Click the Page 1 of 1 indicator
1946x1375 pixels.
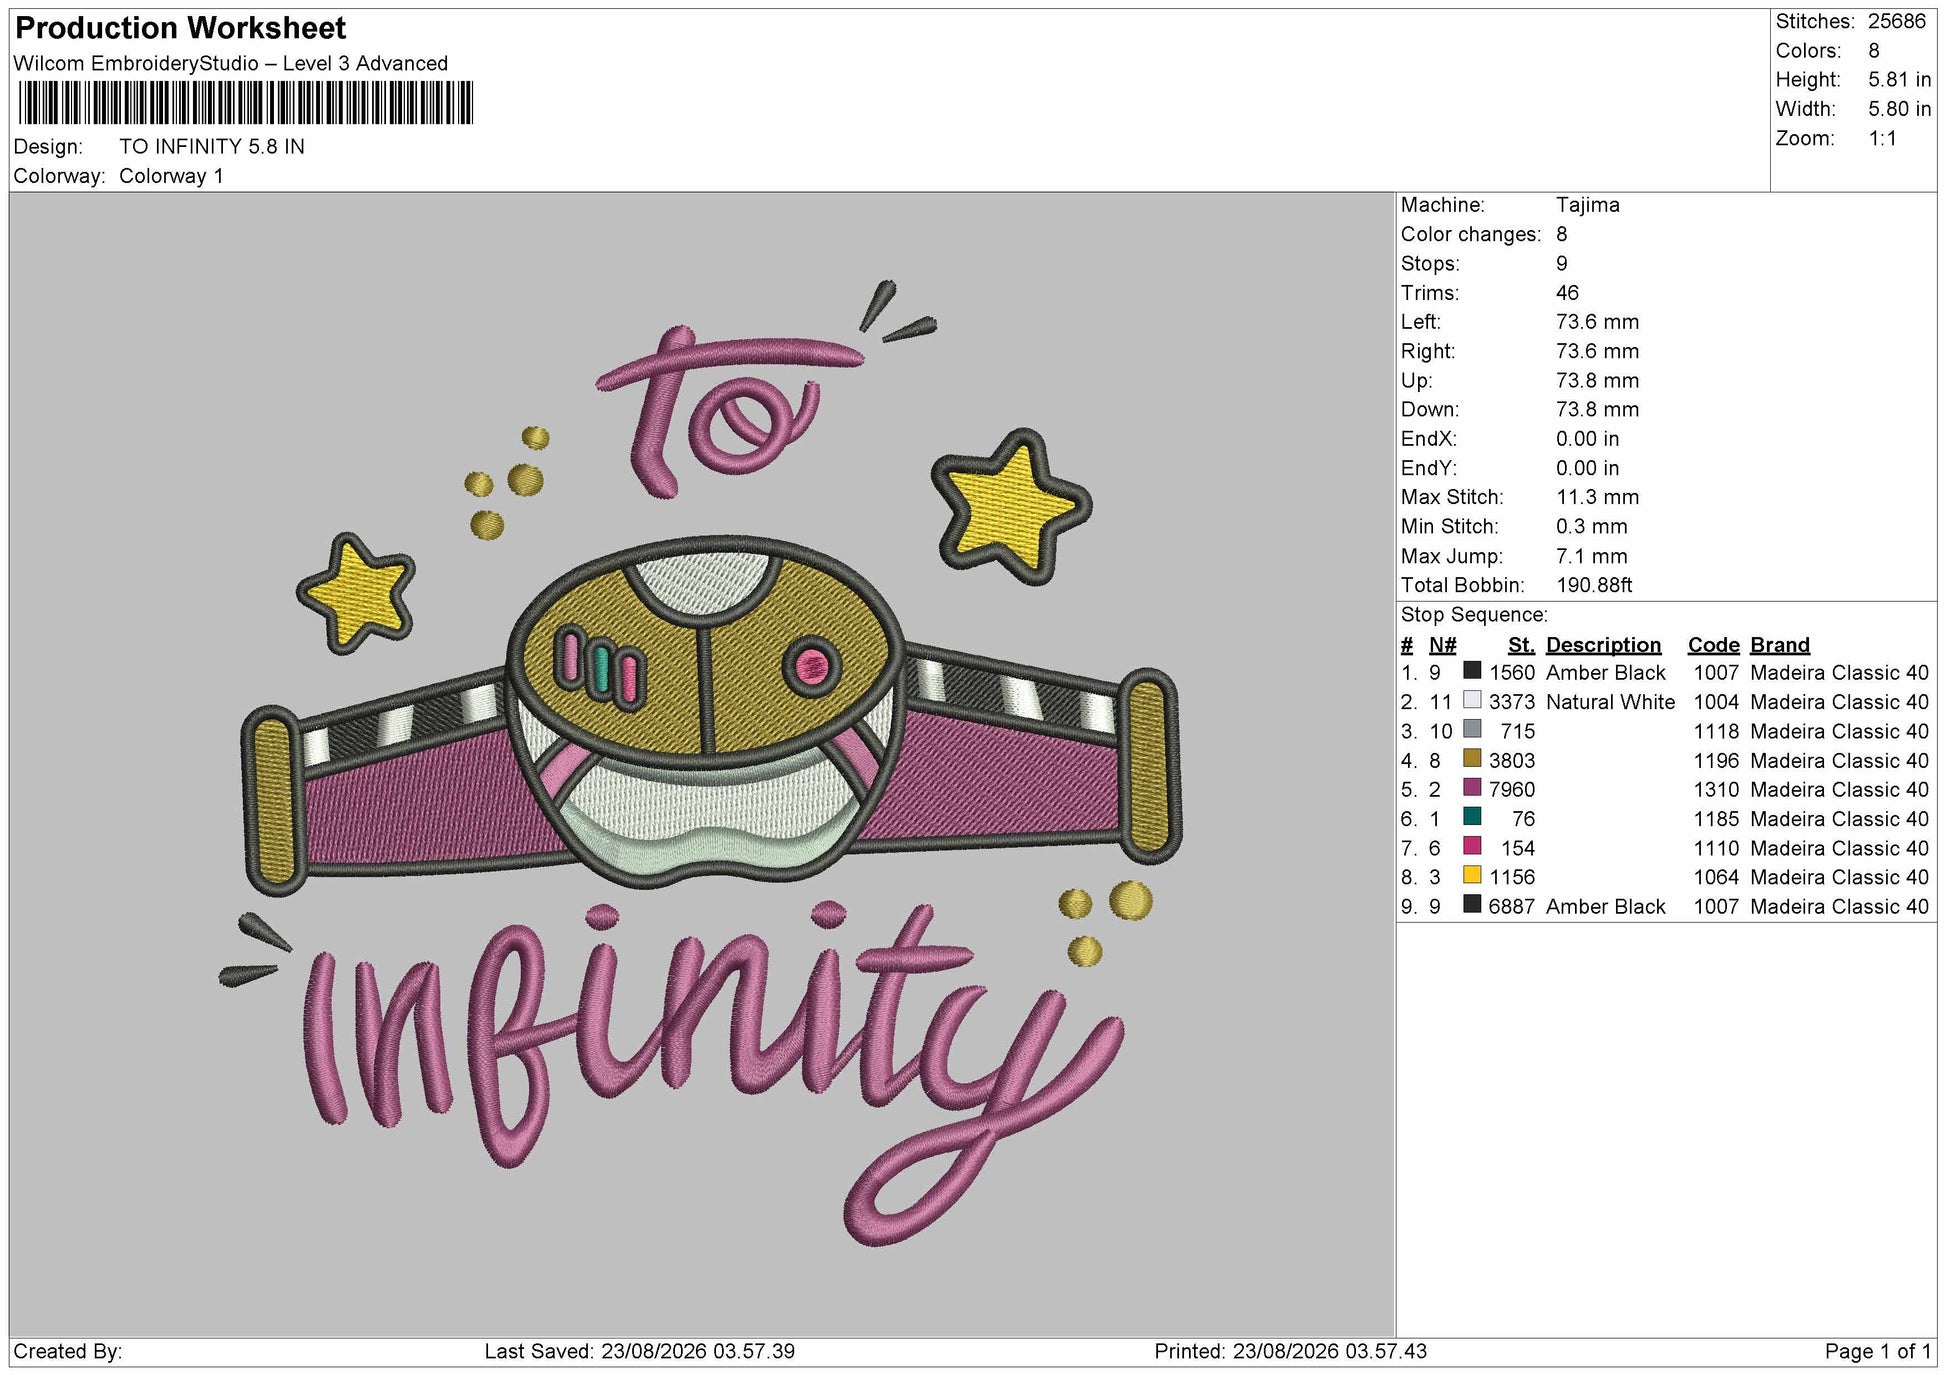pyautogui.click(x=1877, y=1352)
